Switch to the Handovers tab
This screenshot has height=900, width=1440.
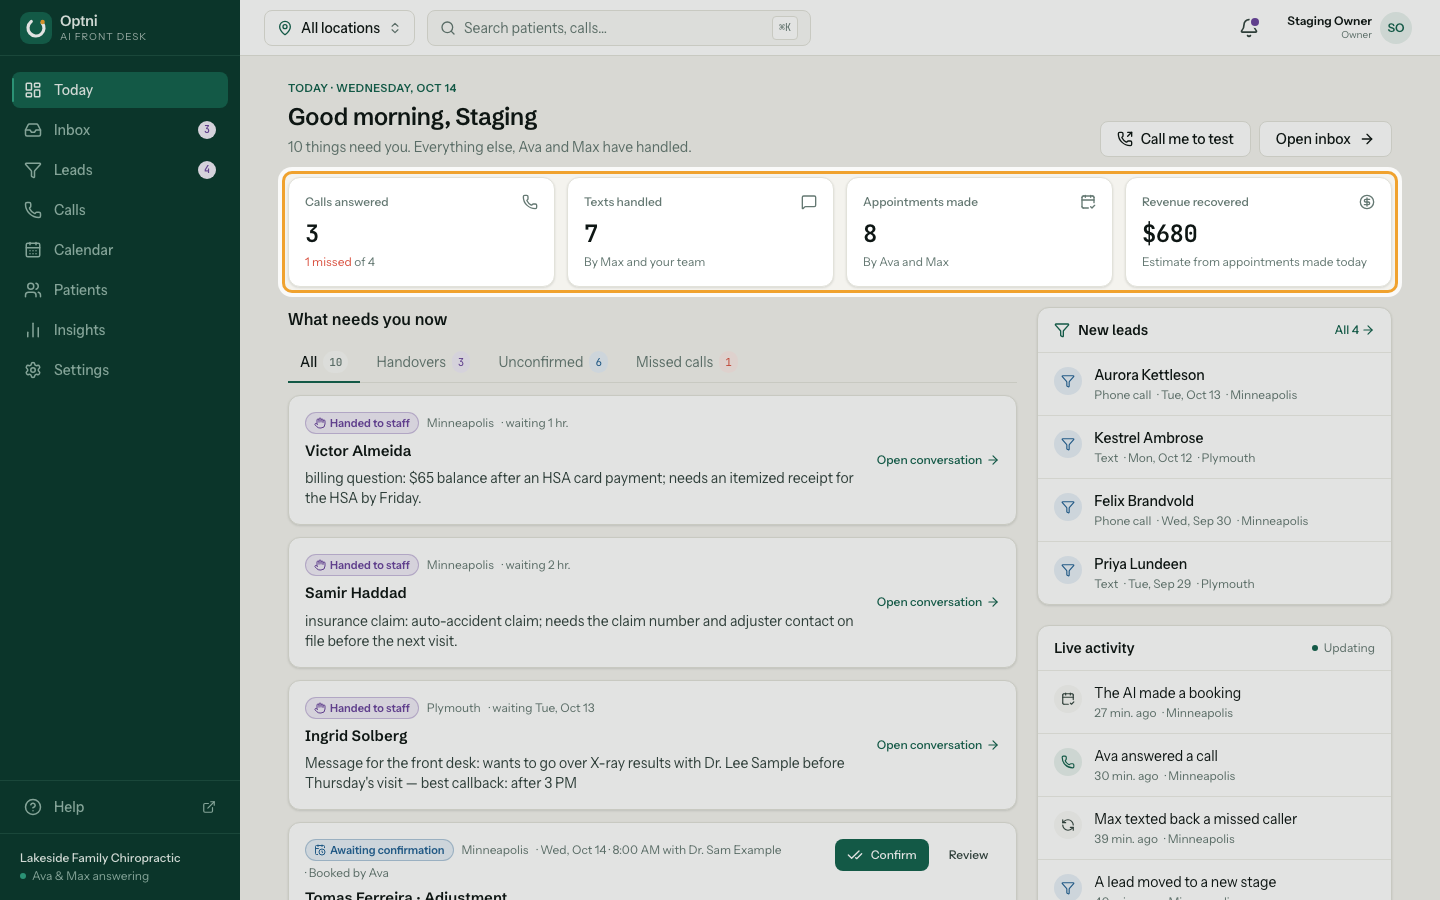pos(422,362)
